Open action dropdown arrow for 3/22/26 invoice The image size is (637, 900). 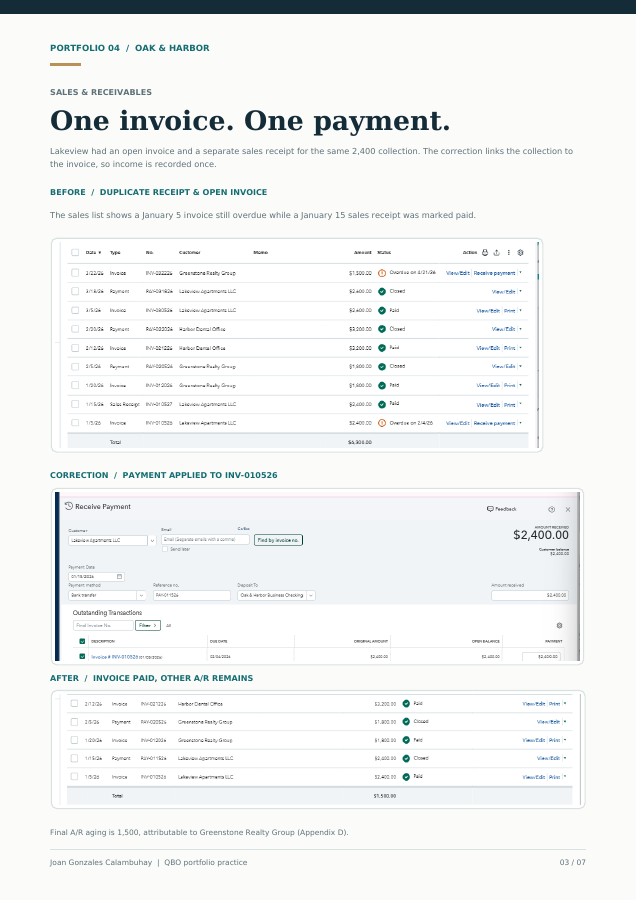pyautogui.click(x=521, y=273)
